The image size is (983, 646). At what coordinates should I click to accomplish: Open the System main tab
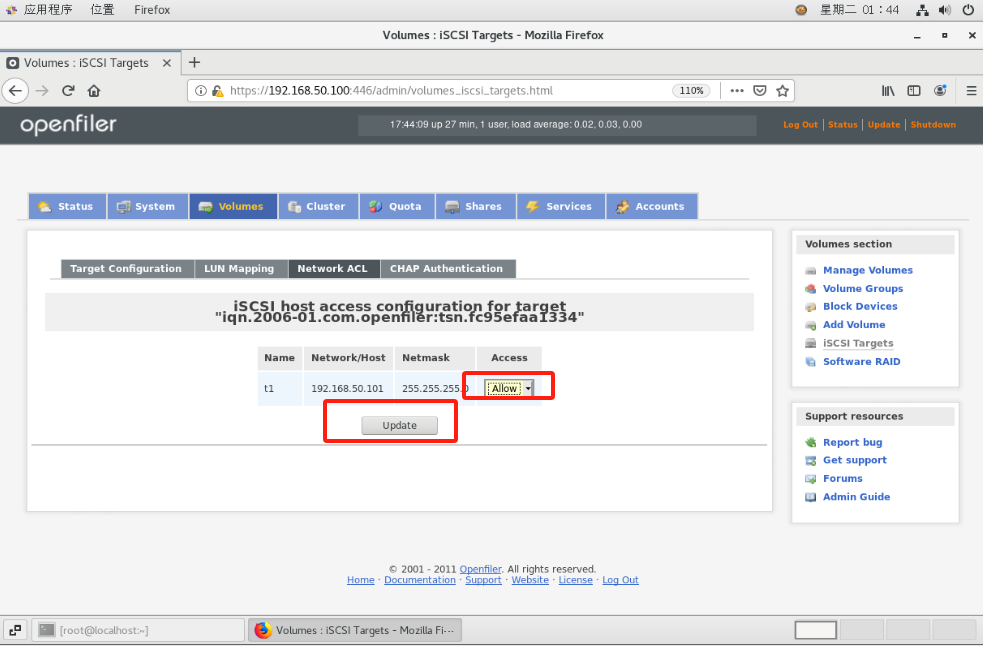point(147,206)
